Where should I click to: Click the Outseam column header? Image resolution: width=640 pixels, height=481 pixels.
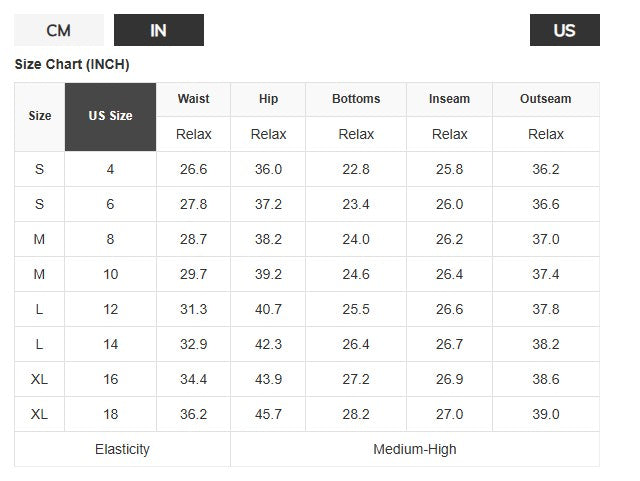545,99
